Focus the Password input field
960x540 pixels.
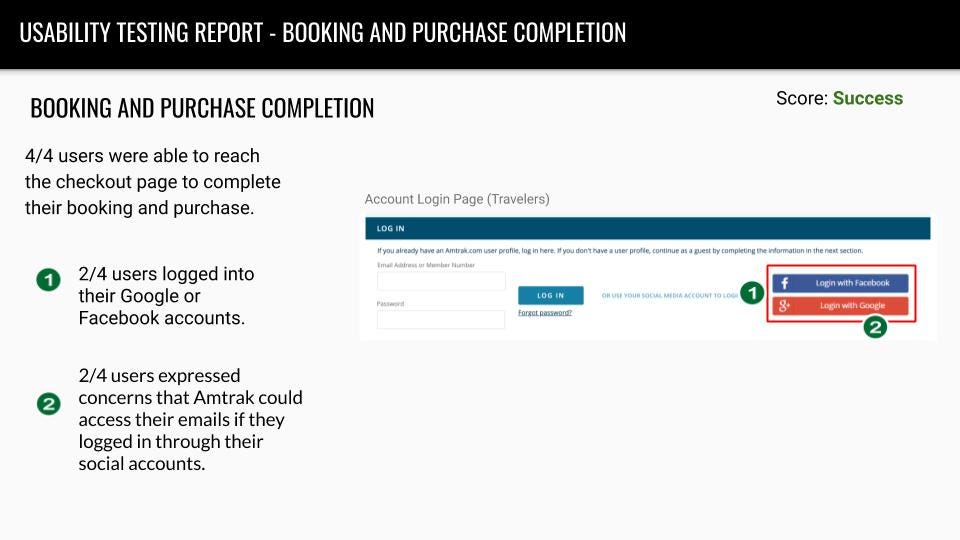tap(441, 320)
